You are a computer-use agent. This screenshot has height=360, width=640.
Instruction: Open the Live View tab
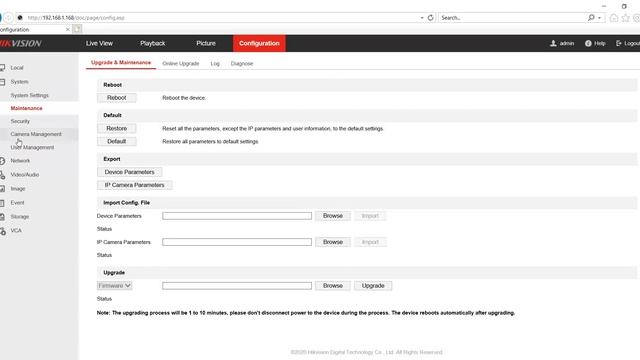click(x=99, y=43)
